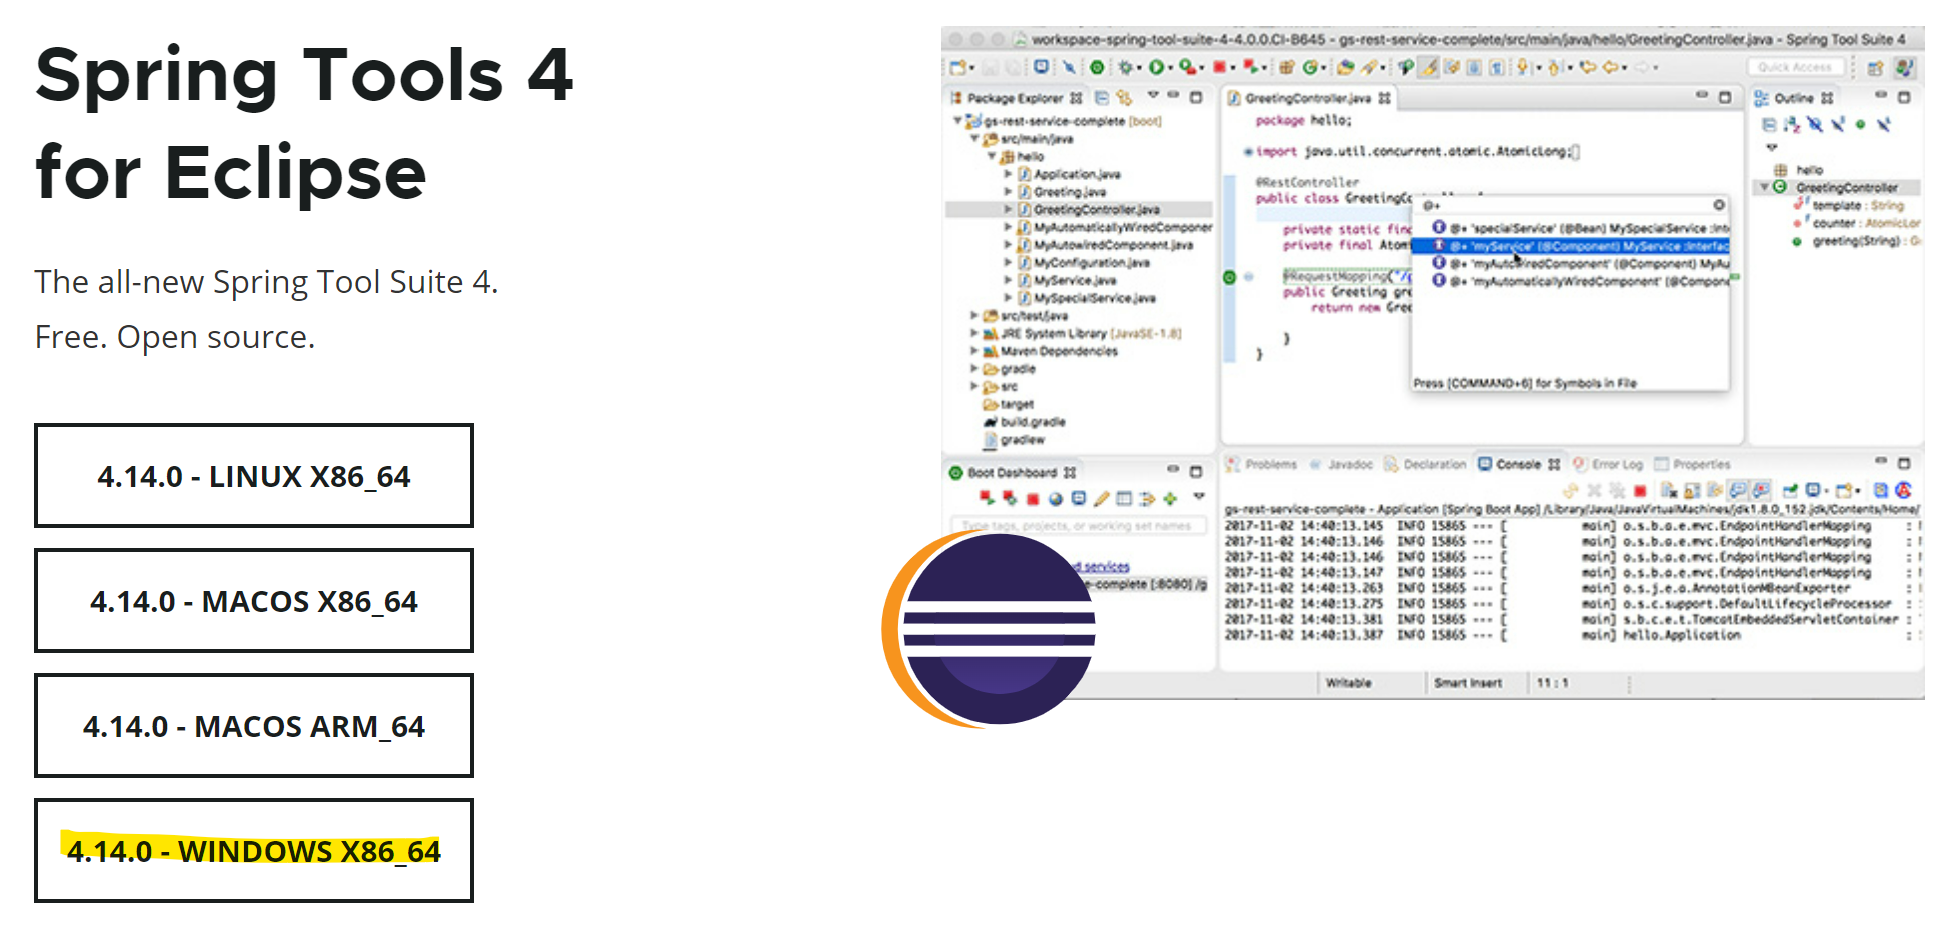Open Package Explorer view menu triangle
The image size is (1948, 930).
pos(1153,95)
